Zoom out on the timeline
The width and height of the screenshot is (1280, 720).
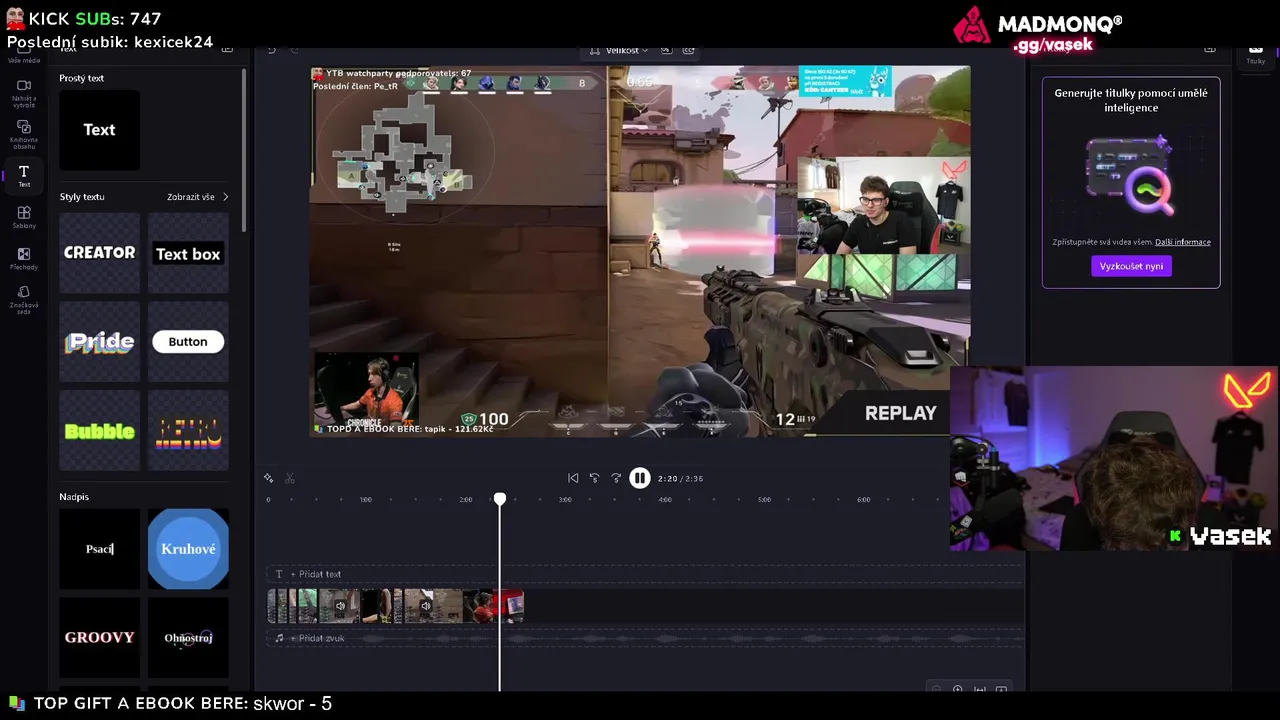tap(936, 689)
